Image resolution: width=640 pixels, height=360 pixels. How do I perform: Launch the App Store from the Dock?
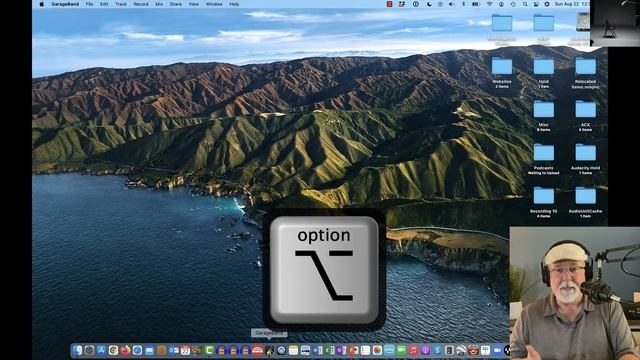pos(101,350)
